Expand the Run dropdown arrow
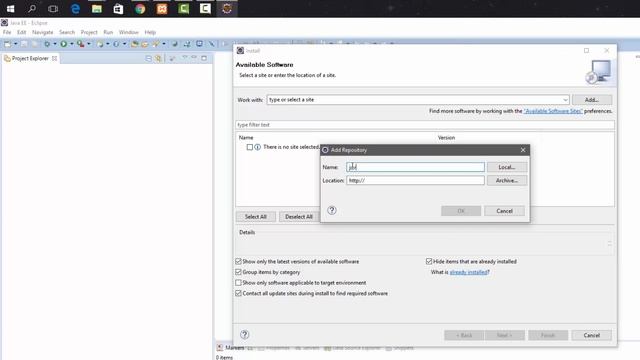Viewport: 640px width, 360px height. tap(71, 44)
